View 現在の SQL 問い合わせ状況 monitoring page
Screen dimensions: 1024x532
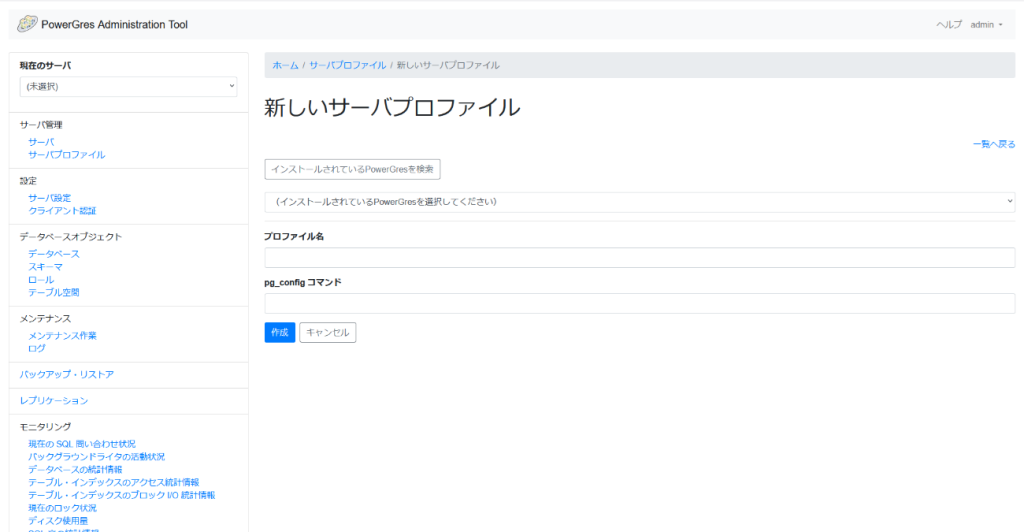tap(82, 444)
